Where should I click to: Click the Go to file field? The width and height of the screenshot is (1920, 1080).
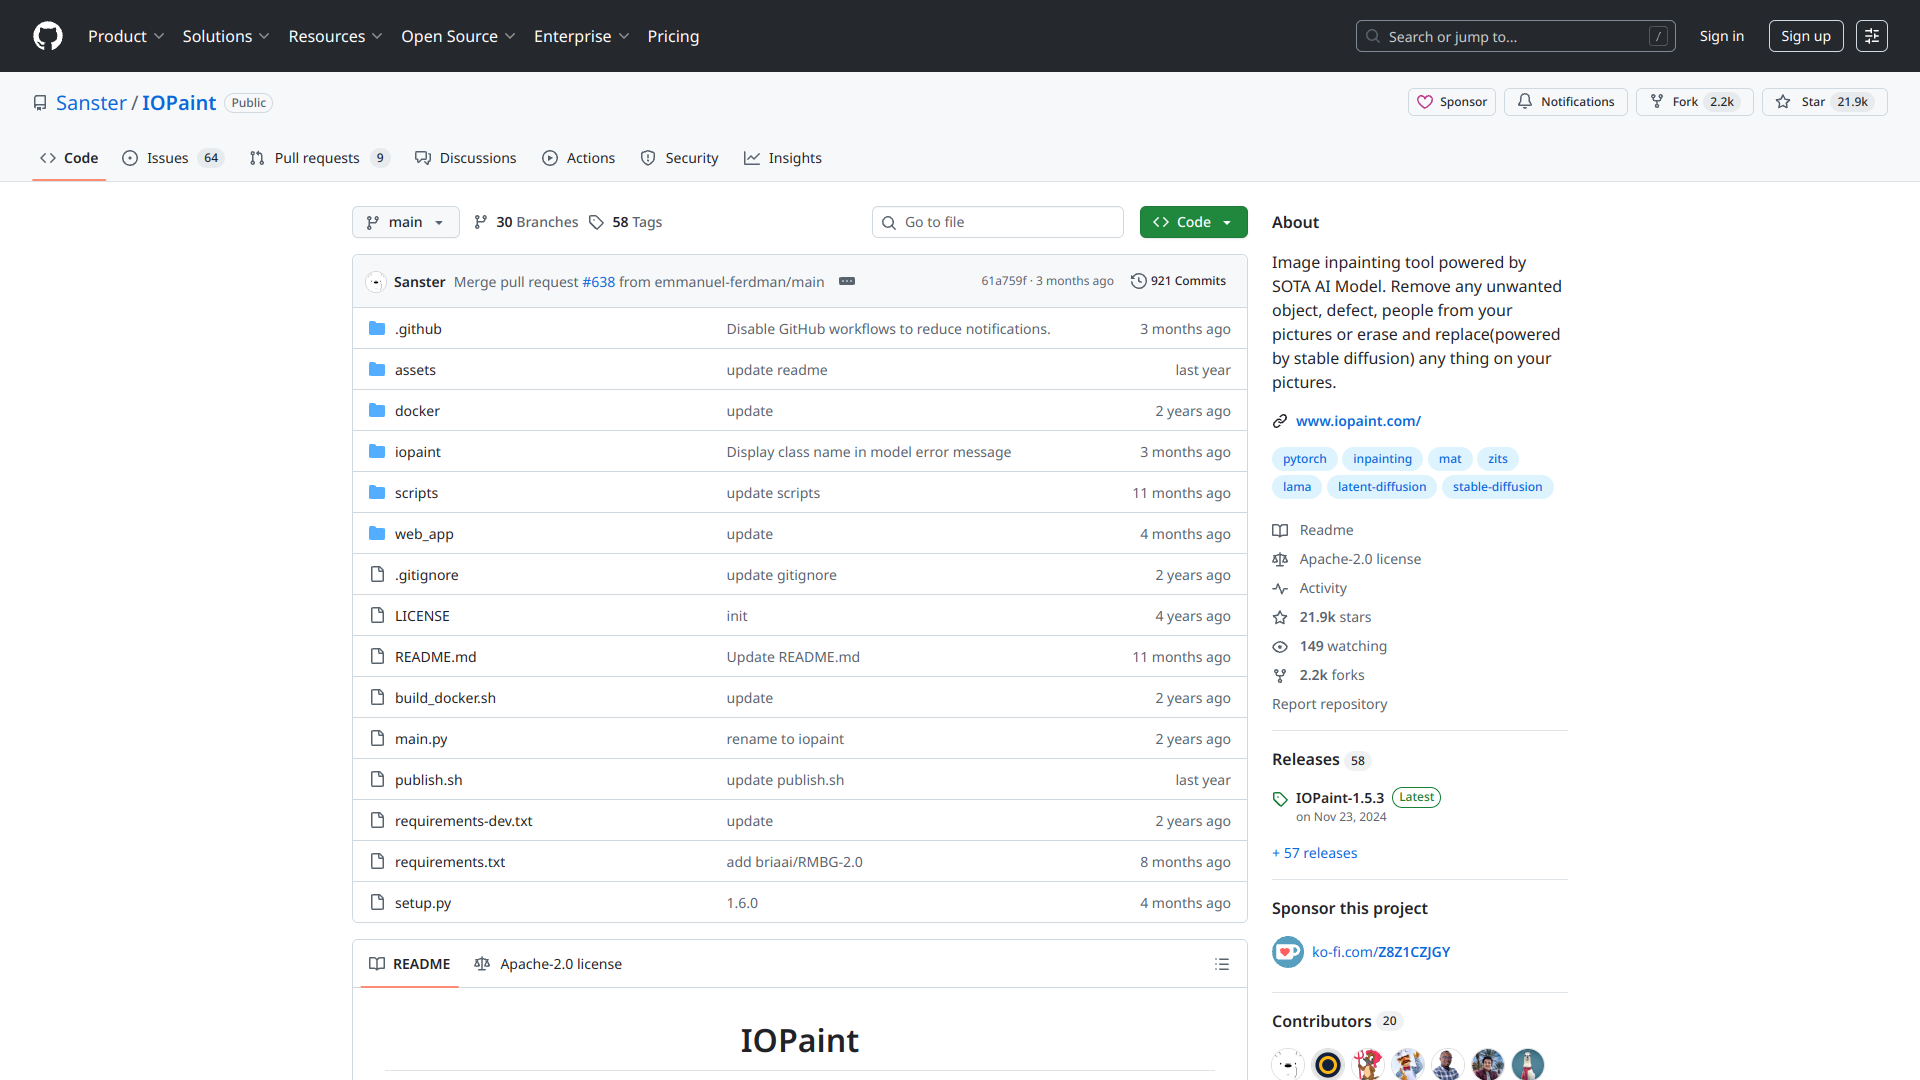[998, 222]
